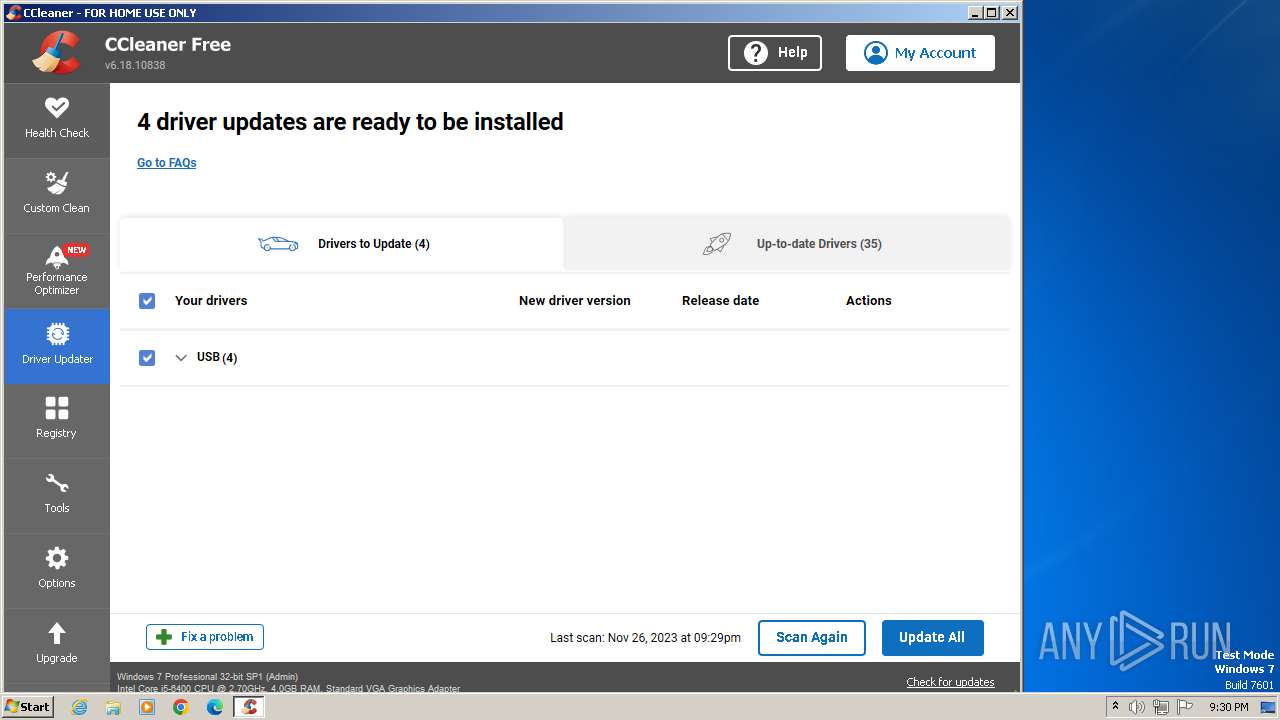Click the CCleaner logo in the header

coord(56,52)
